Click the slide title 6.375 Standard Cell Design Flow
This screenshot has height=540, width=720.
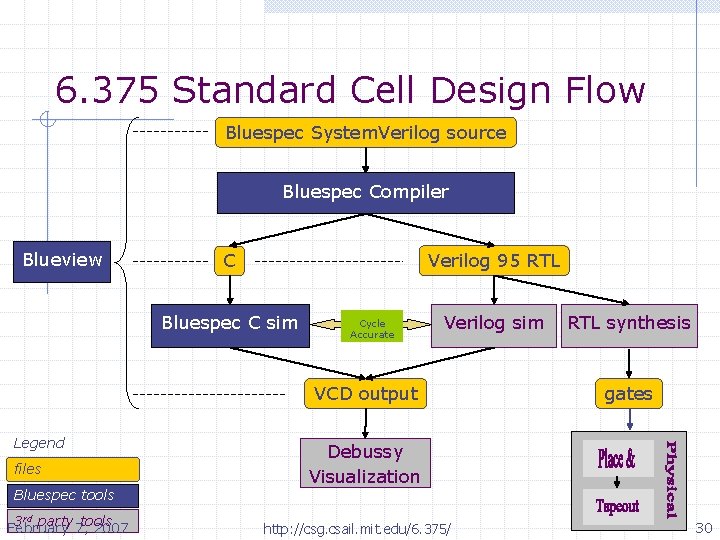350,90
